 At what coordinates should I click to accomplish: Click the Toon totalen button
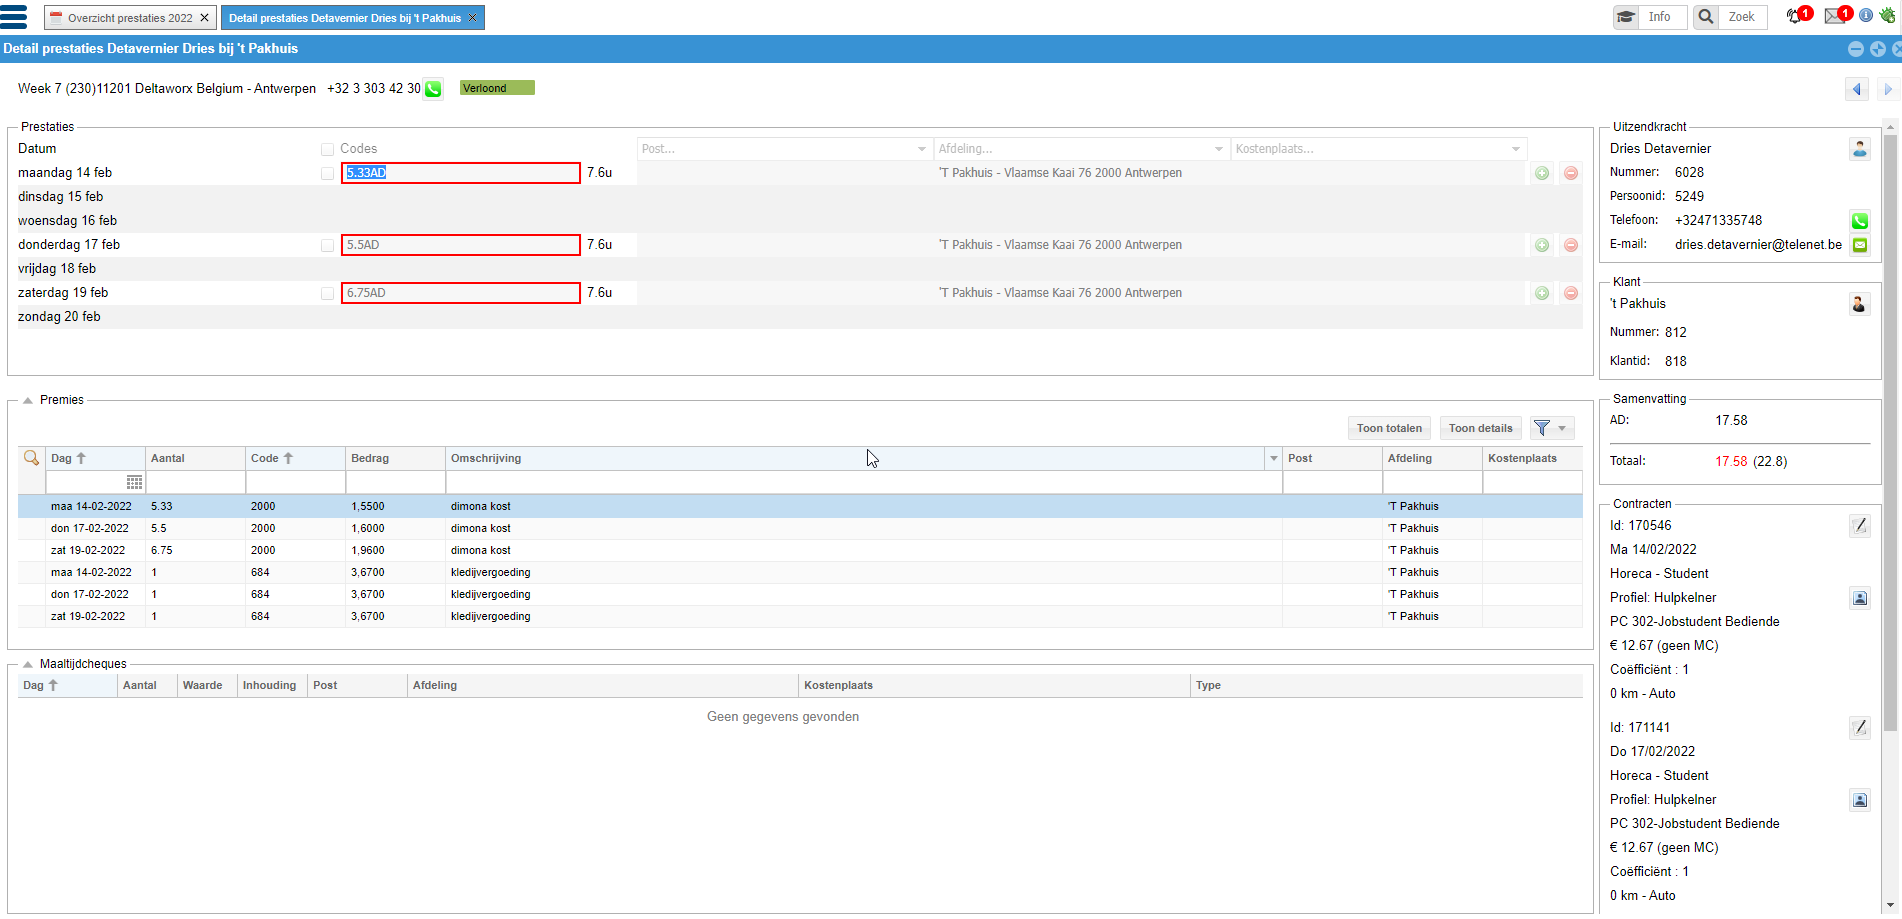(x=1389, y=428)
